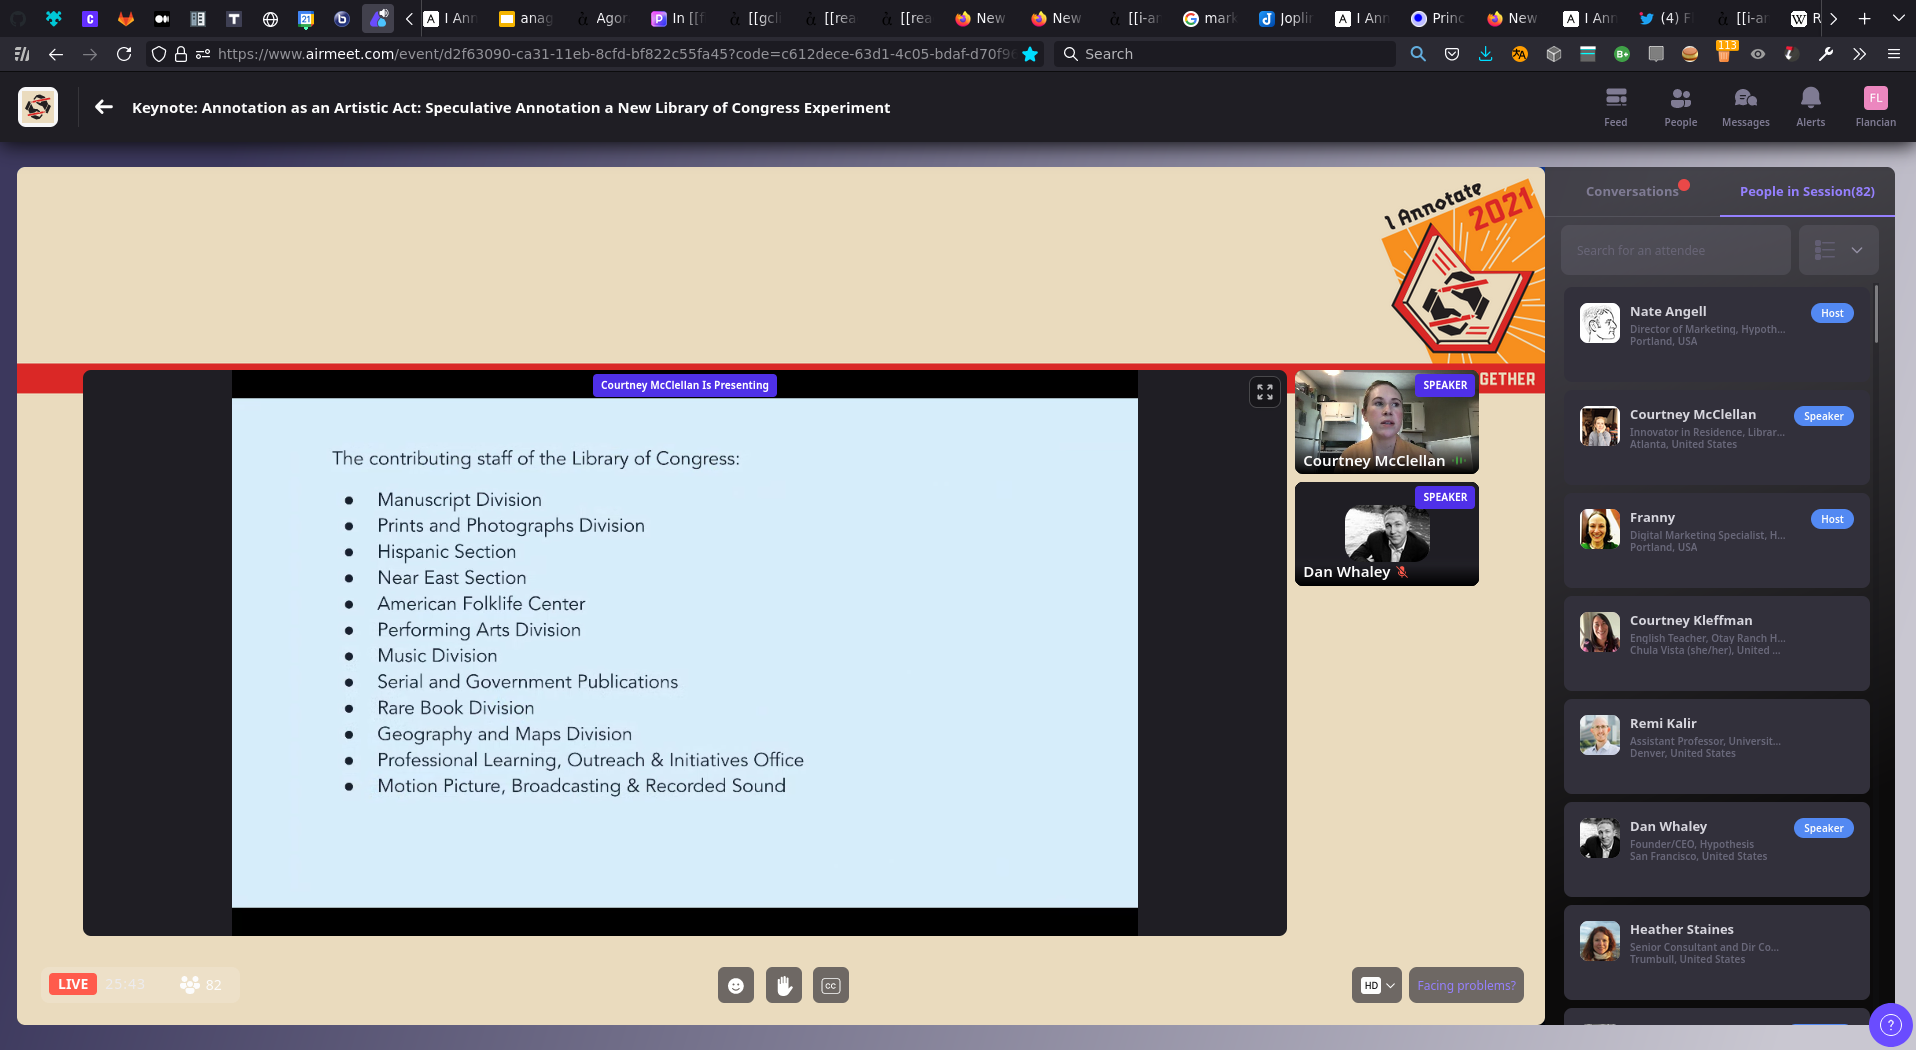The width and height of the screenshot is (1916, 1050).
Task: Select Franny in the attendee list
Action: tap(1716, 540)
